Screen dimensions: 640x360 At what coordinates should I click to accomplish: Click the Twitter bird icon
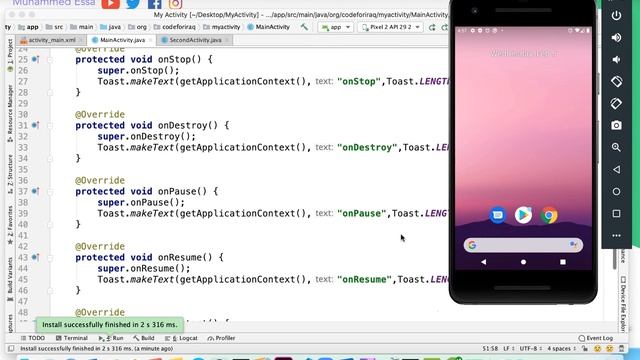pos(133,4)
